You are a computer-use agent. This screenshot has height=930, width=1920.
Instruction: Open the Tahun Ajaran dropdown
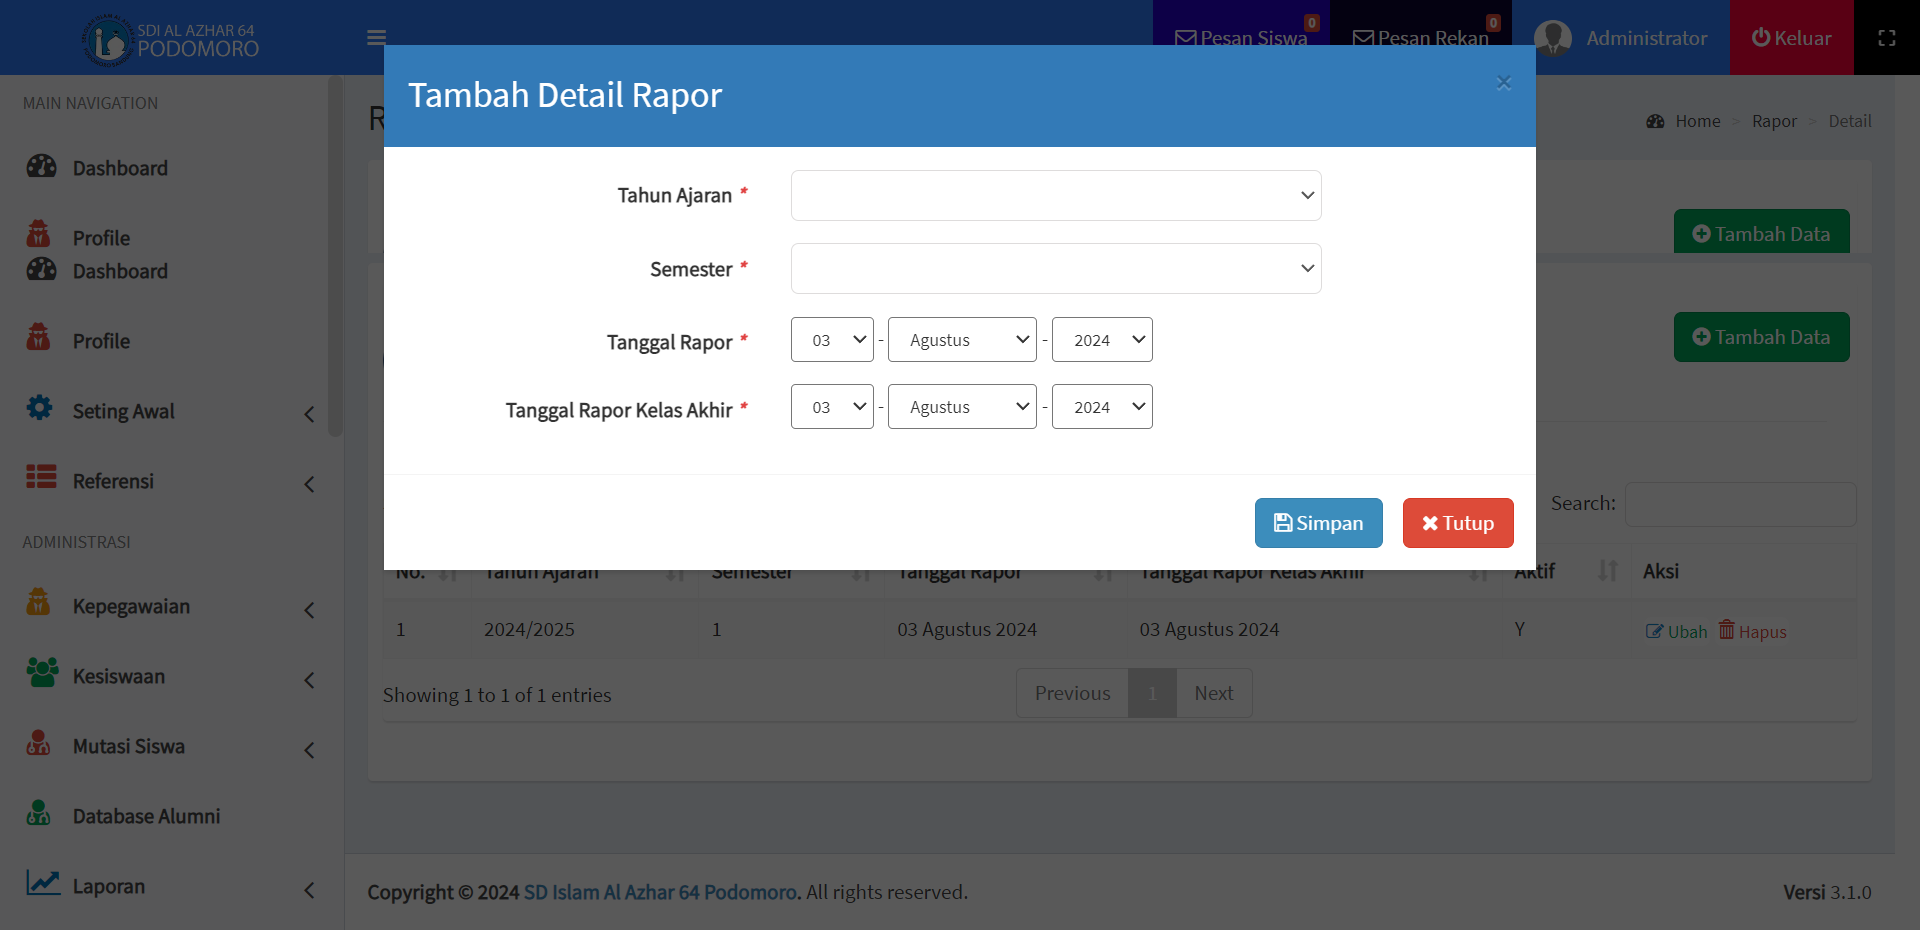[x=1055, y=195]
